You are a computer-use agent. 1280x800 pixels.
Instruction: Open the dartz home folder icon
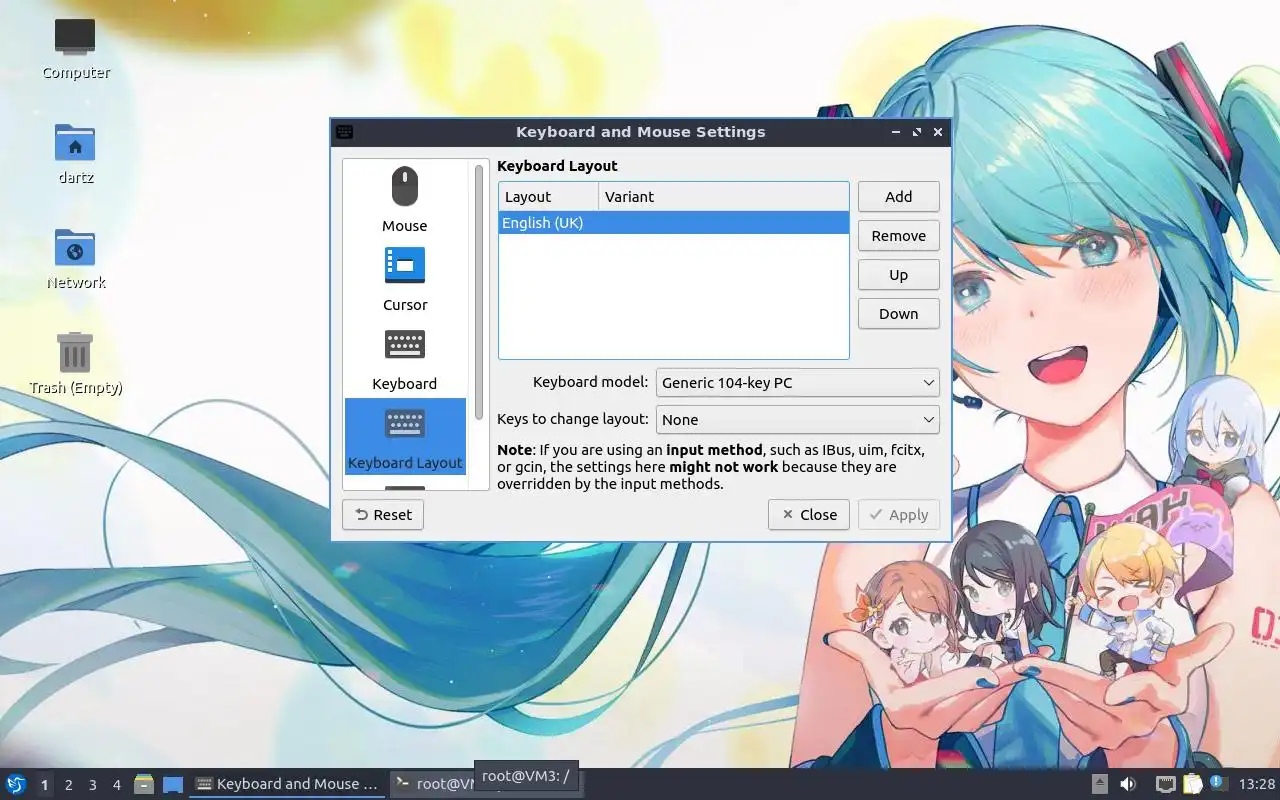pos(75,153)
